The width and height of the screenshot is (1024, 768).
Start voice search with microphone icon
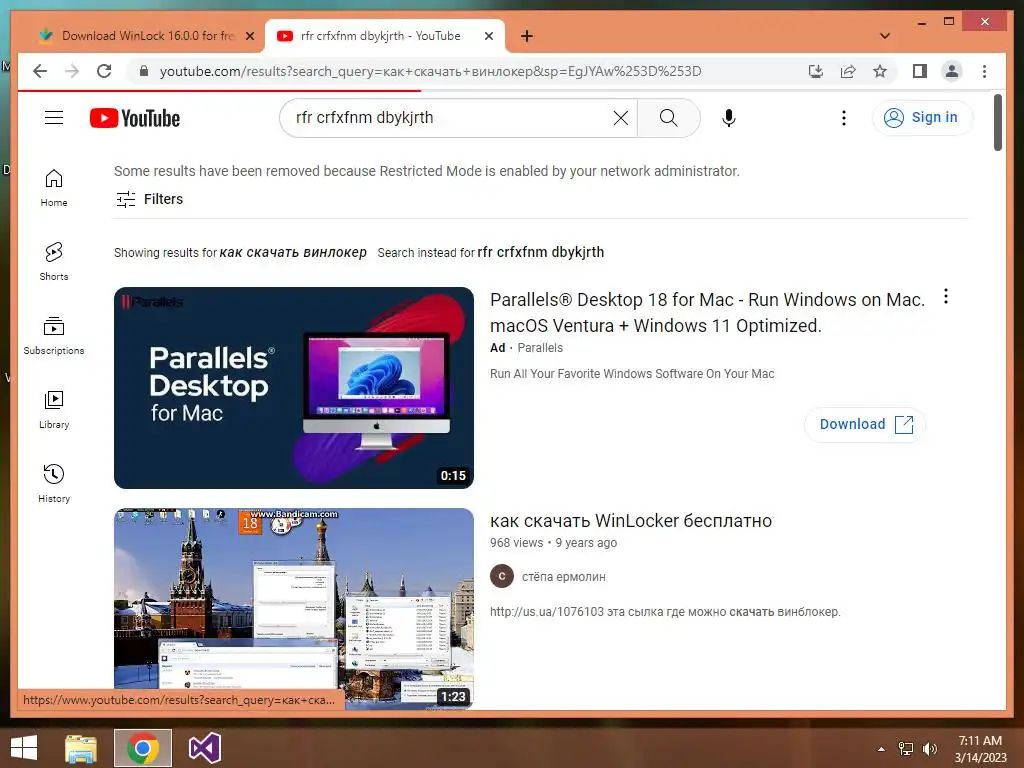(x=729, y=118)
